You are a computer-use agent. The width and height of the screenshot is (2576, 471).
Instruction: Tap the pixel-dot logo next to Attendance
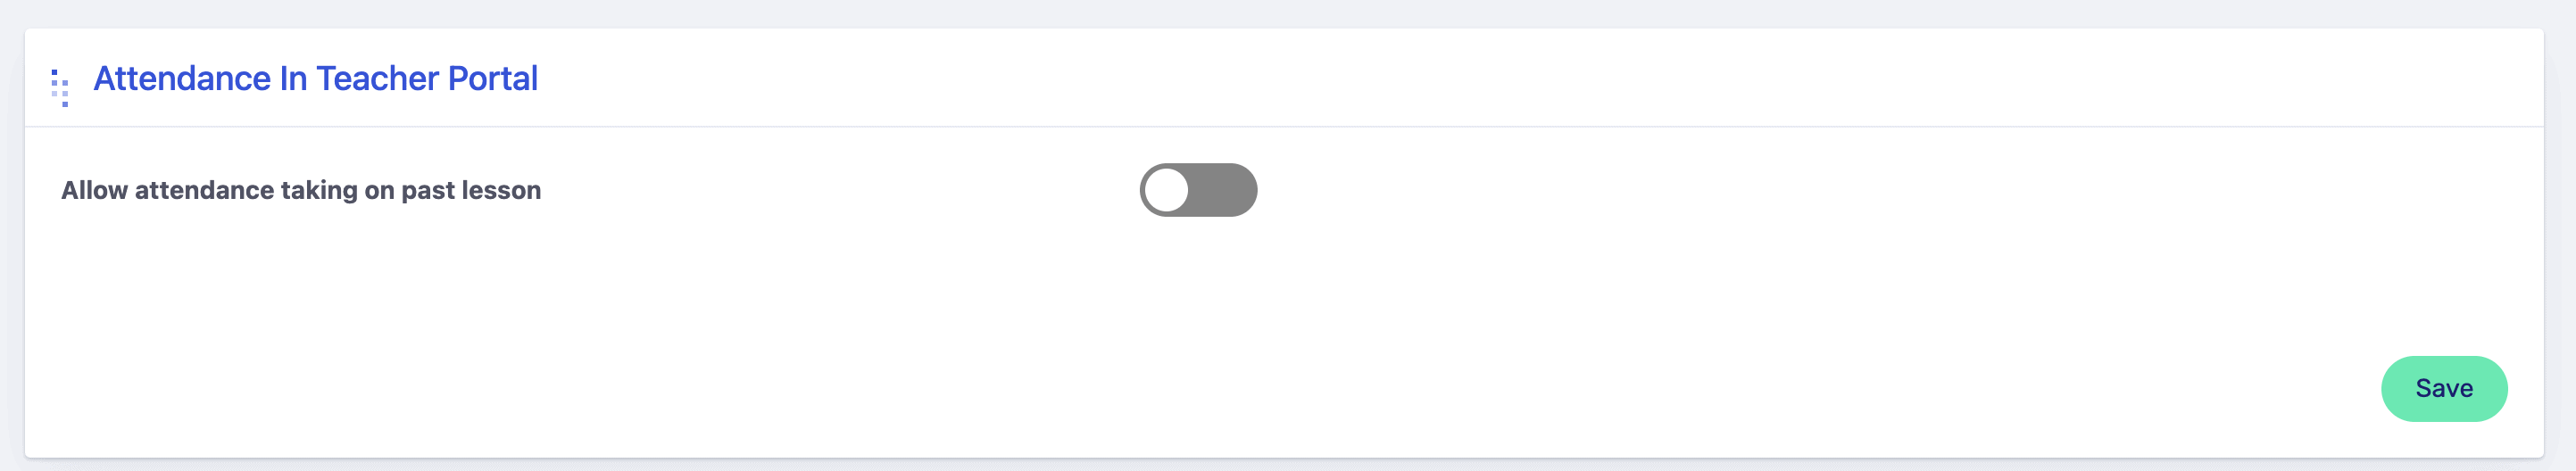click(x=60, y=87)
